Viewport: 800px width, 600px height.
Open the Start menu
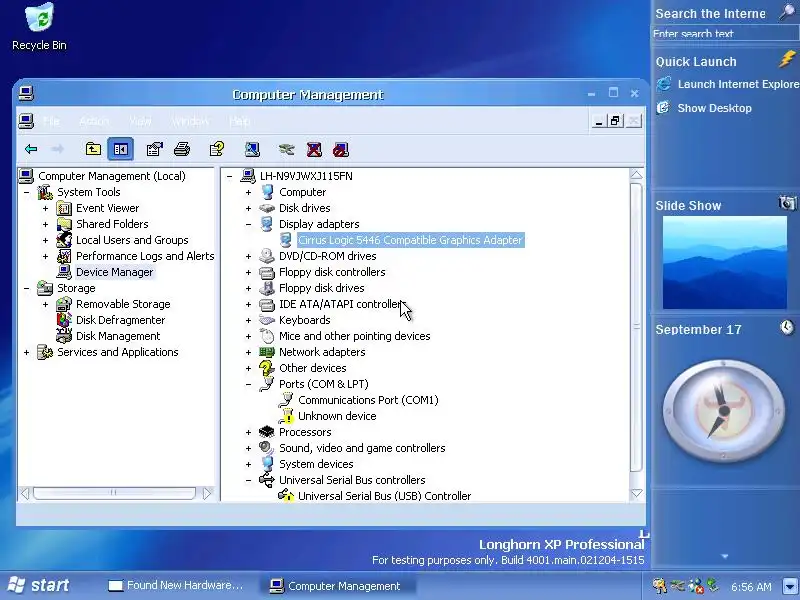[x=38, y=585]
